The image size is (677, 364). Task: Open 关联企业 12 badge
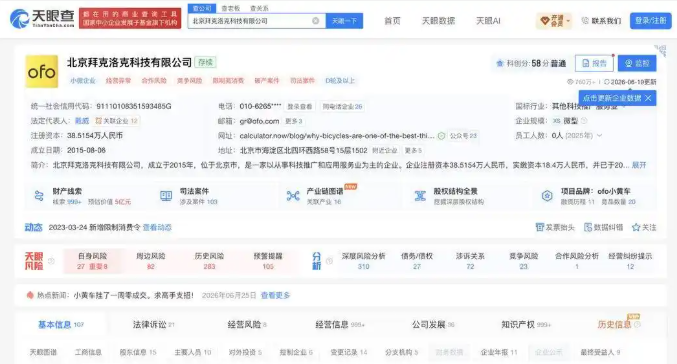click(x=117, y=121)
